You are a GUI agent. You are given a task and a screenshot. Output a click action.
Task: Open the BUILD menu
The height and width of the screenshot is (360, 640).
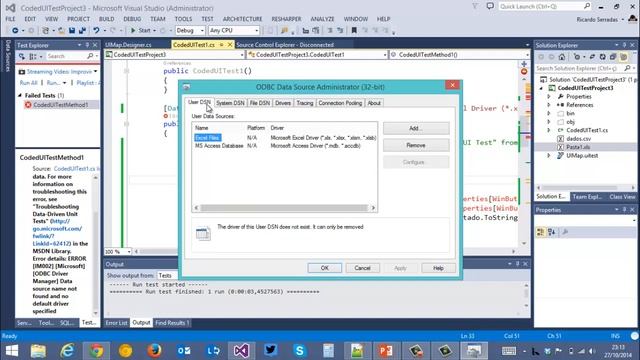click(x=107, y=19)
